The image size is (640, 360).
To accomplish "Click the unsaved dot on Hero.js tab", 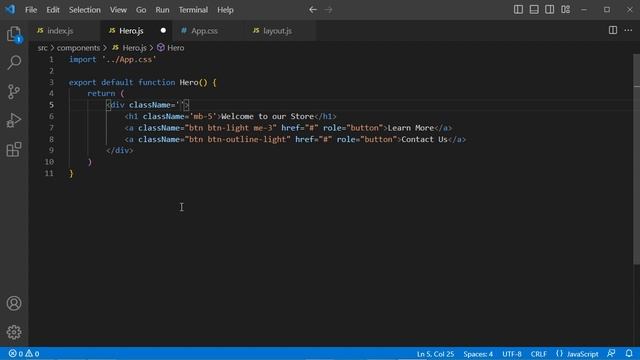I will click(163, 31).
